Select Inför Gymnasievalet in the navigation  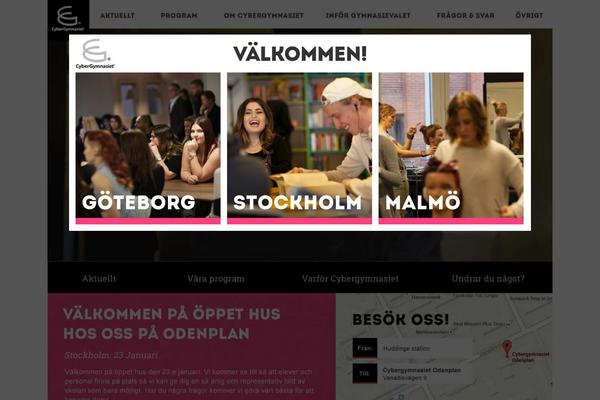[x=368, y=16]
